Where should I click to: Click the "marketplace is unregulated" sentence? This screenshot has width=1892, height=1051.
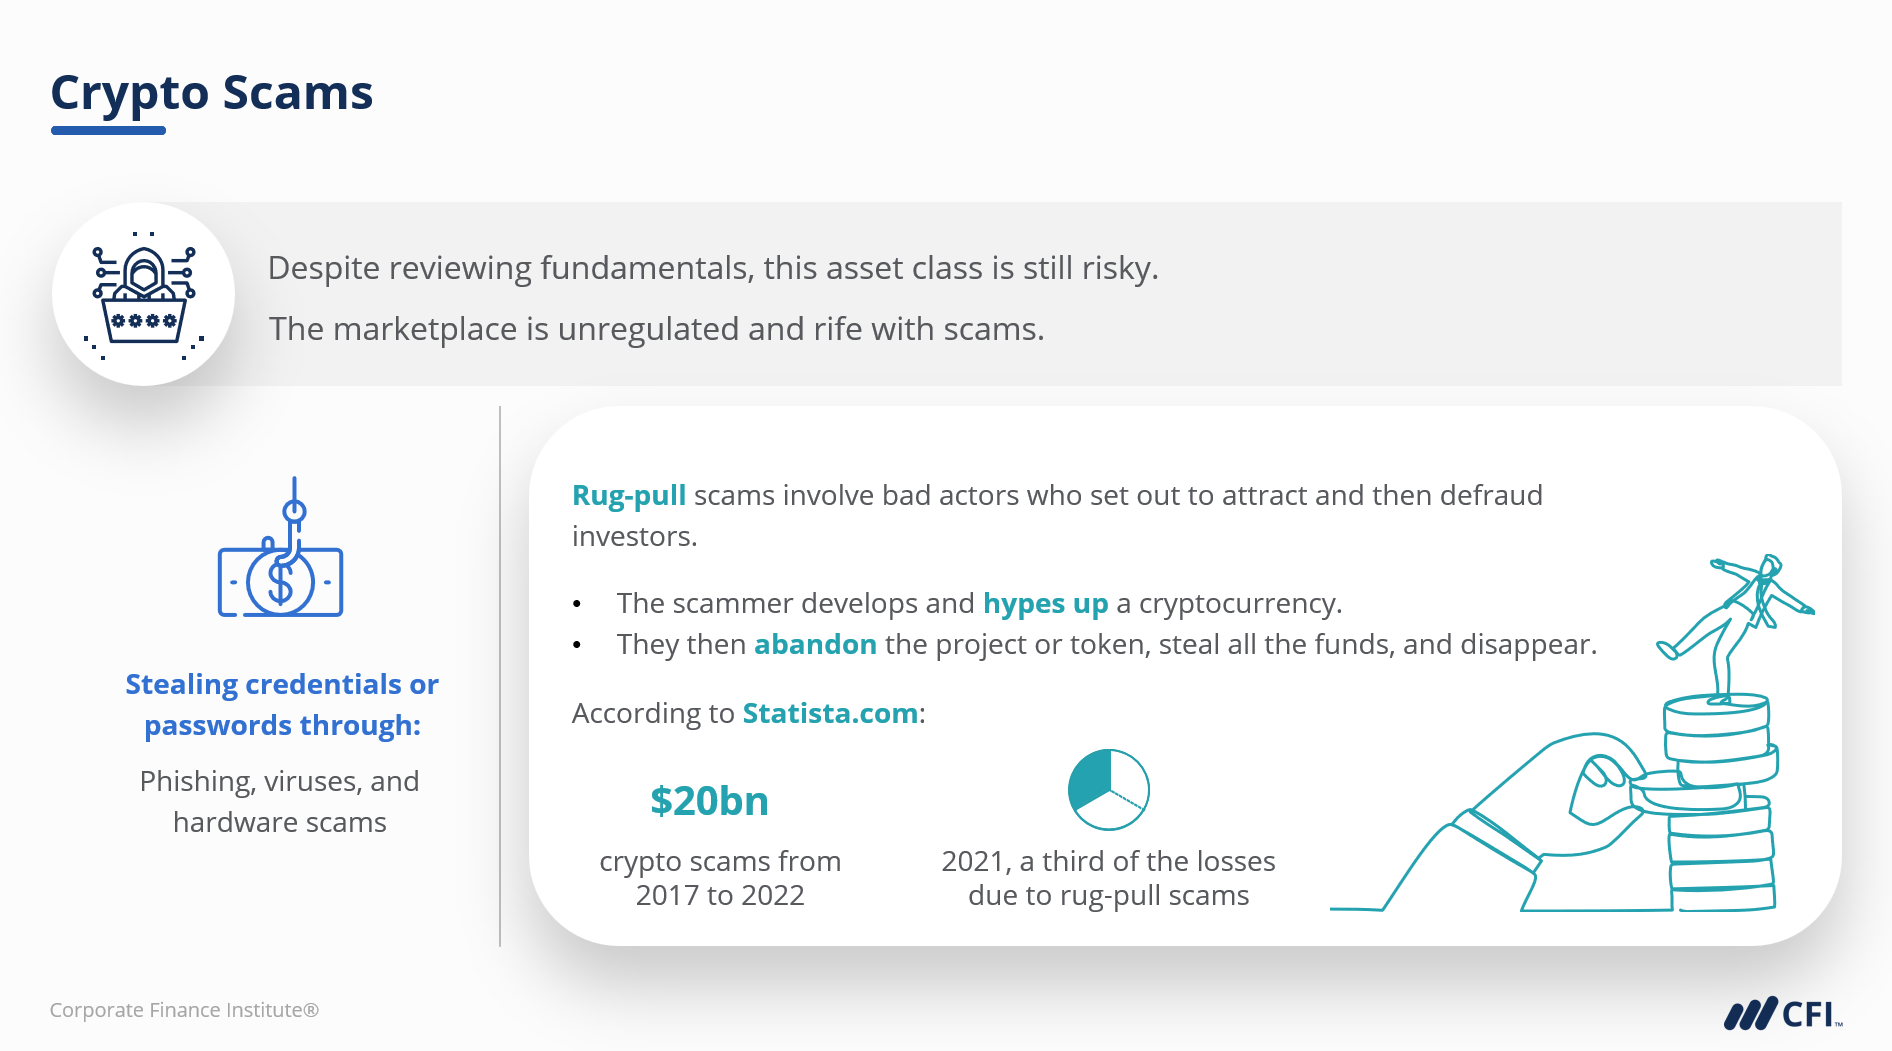[x=656, y=329]
